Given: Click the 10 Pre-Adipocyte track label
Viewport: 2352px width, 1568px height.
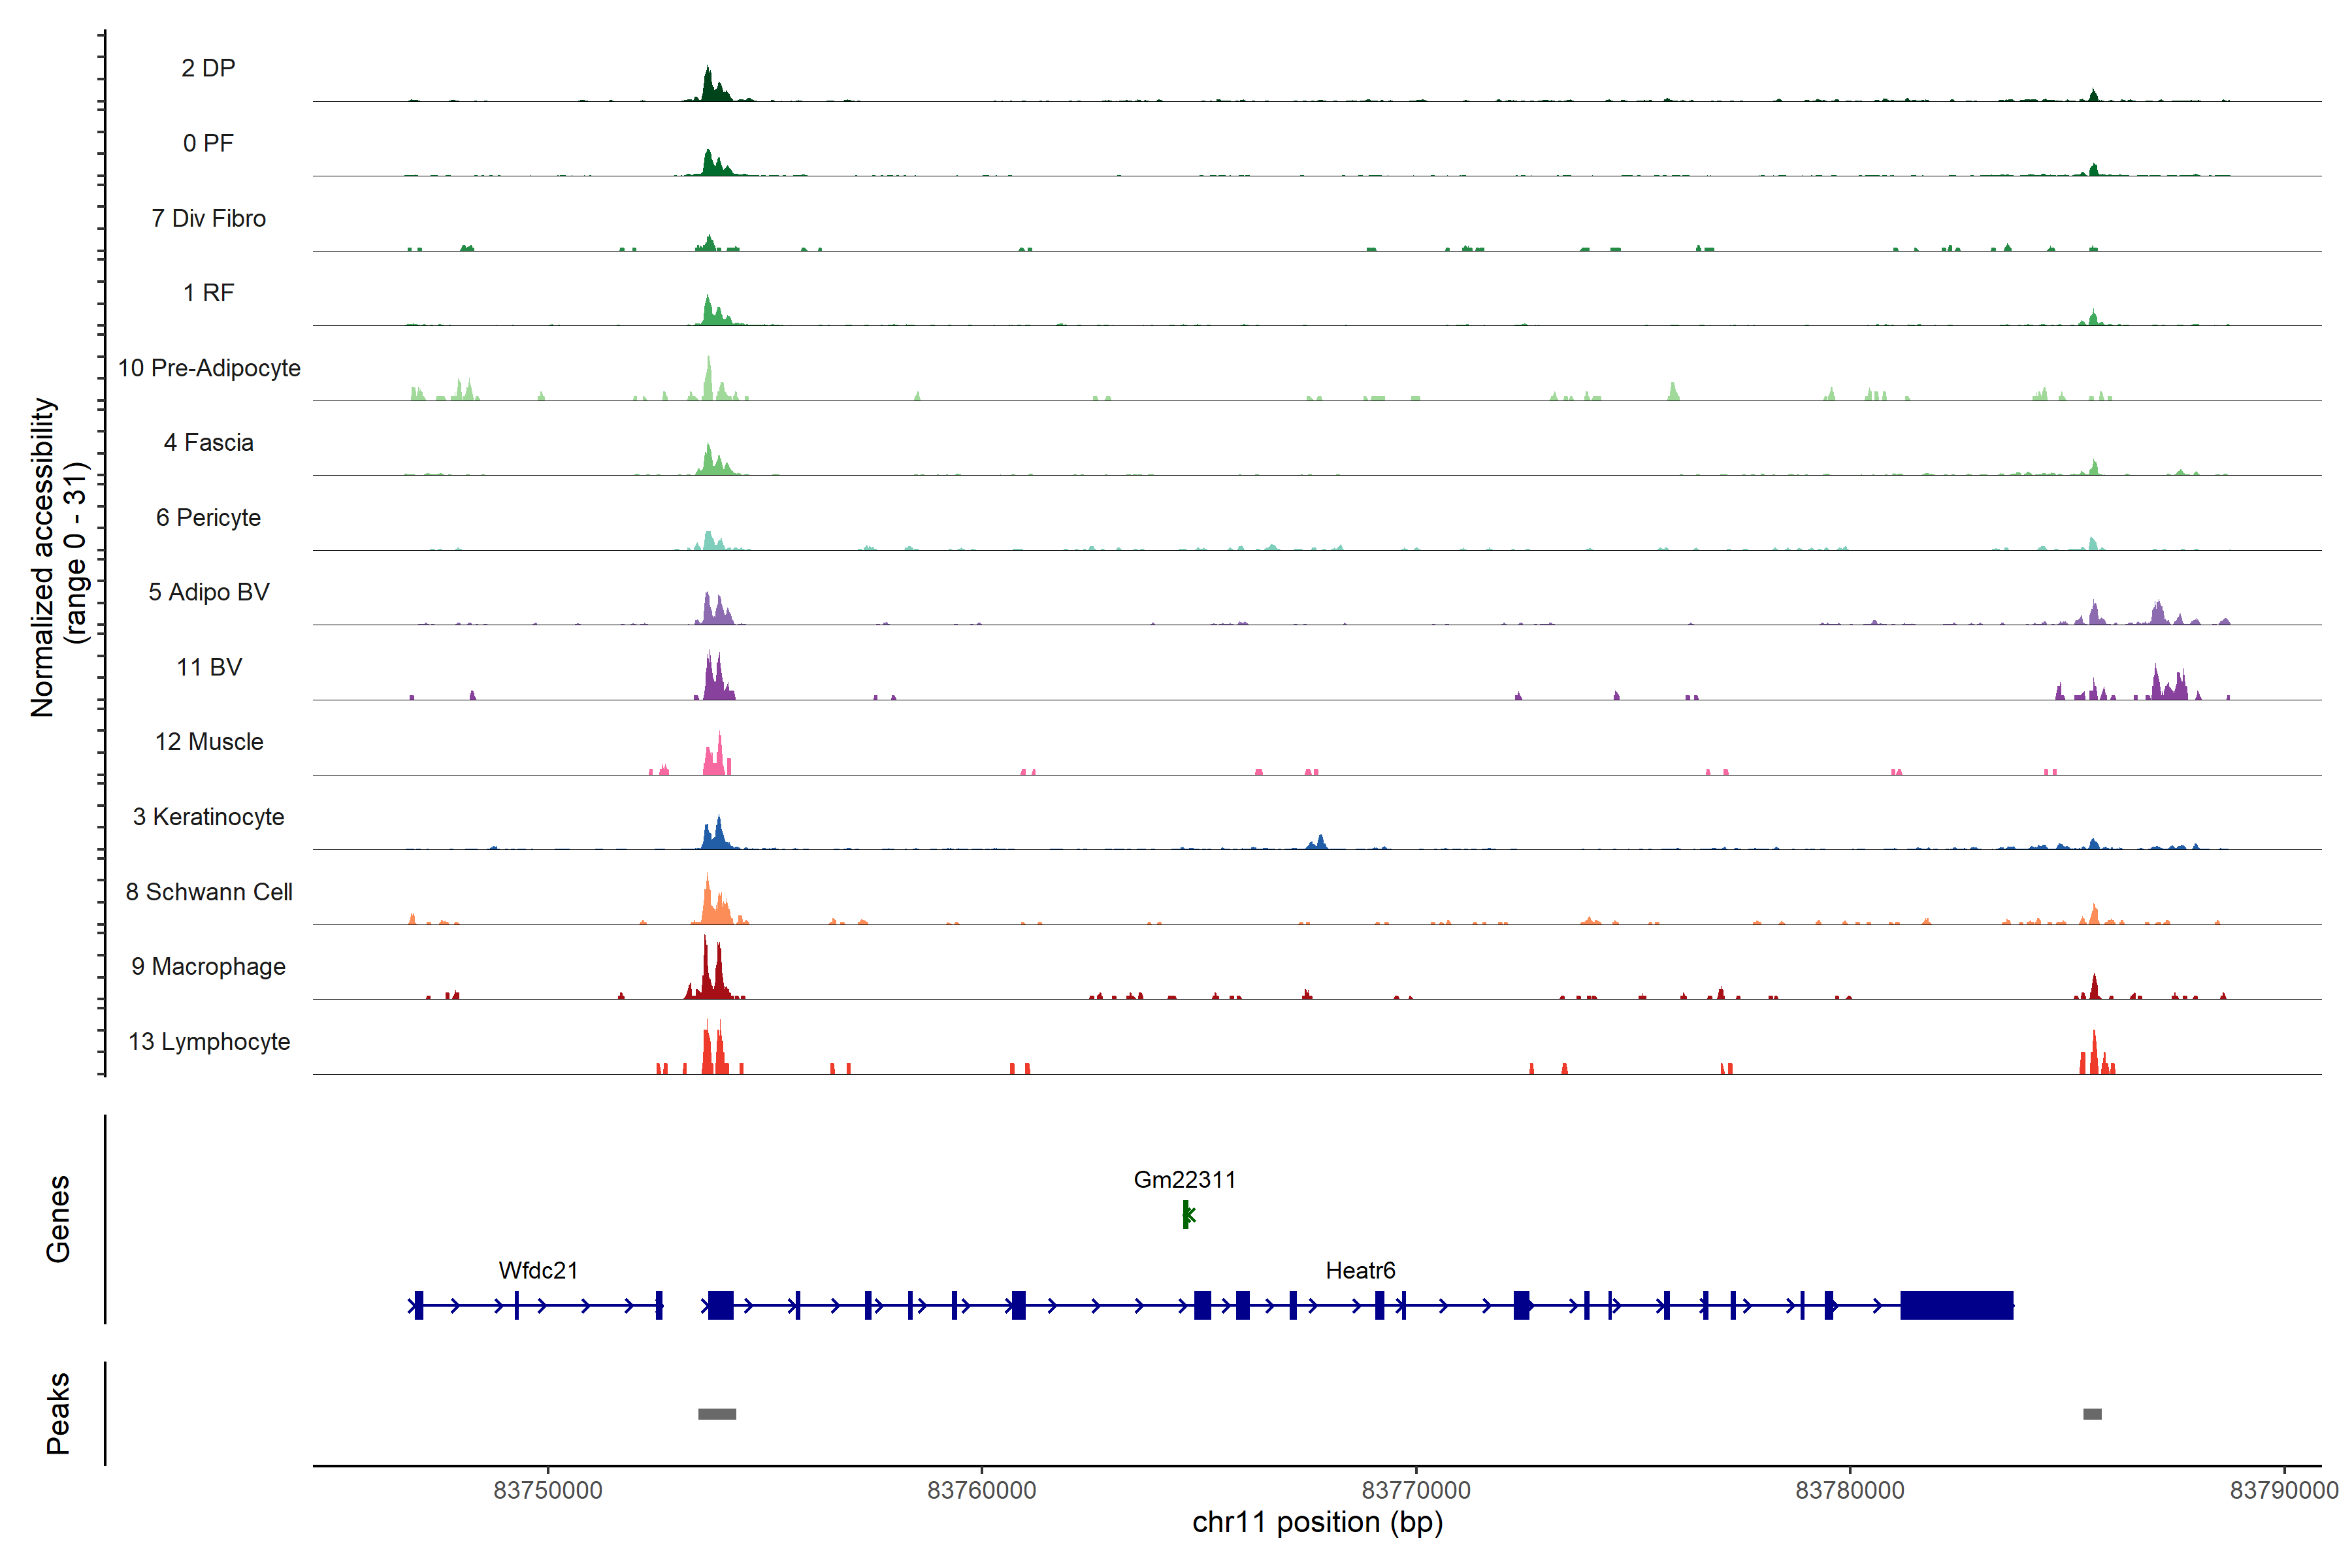Looking at the screenshot, I should 209,368.
